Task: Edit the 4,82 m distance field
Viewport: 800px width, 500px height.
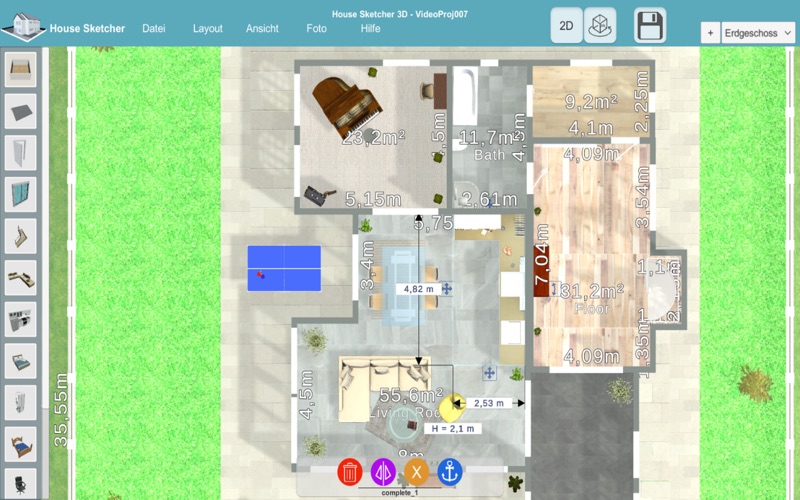Action: point(418,289)
